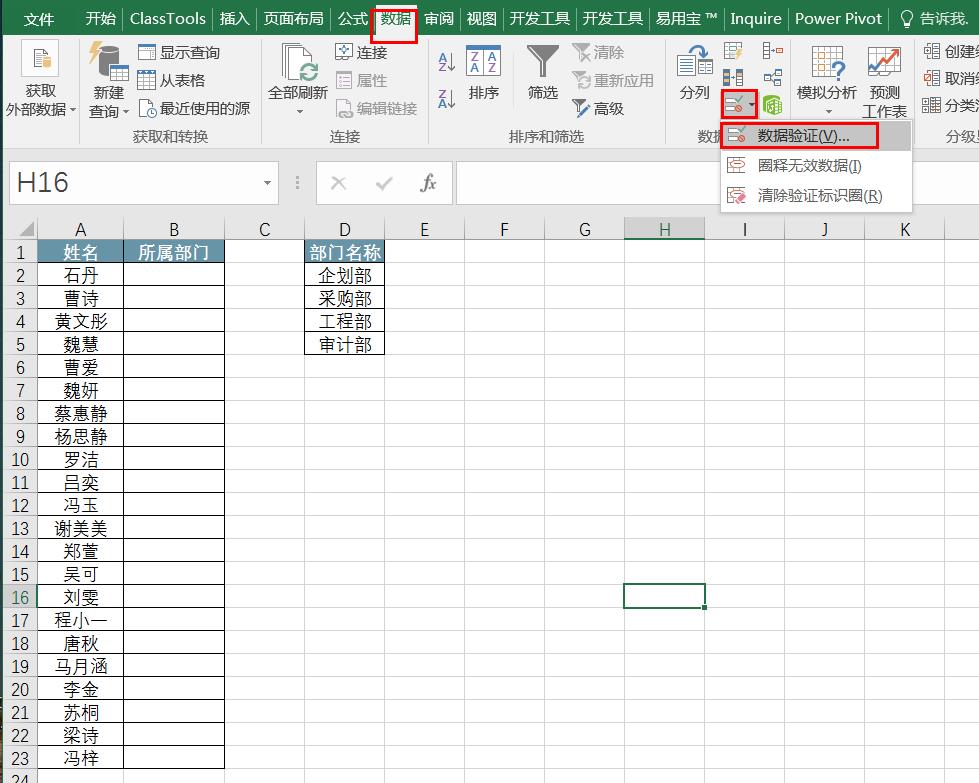Viewport: 979px width, 783px height.
Task: Choose 数据验证(V)... from the menu
Action: (816, 135)
